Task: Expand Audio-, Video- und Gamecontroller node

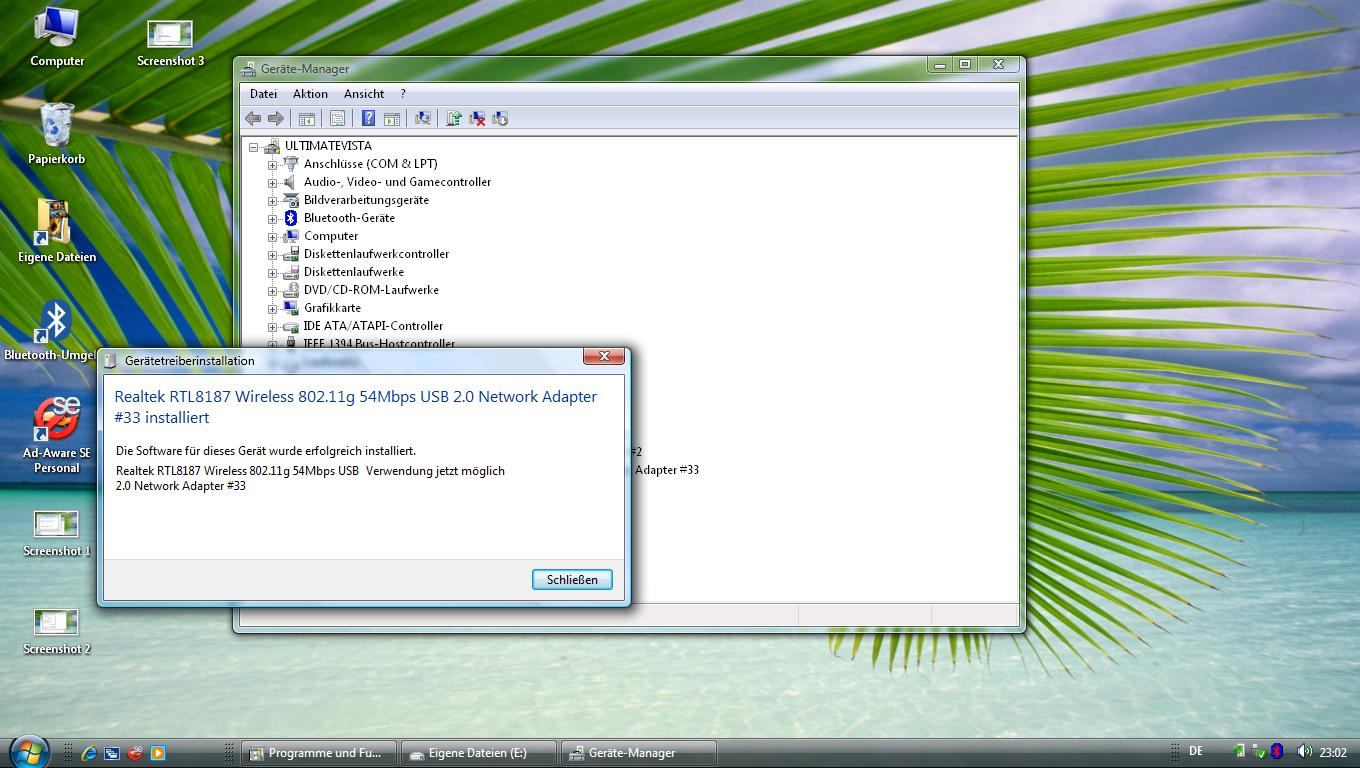Action: click(x=272, y=183)
